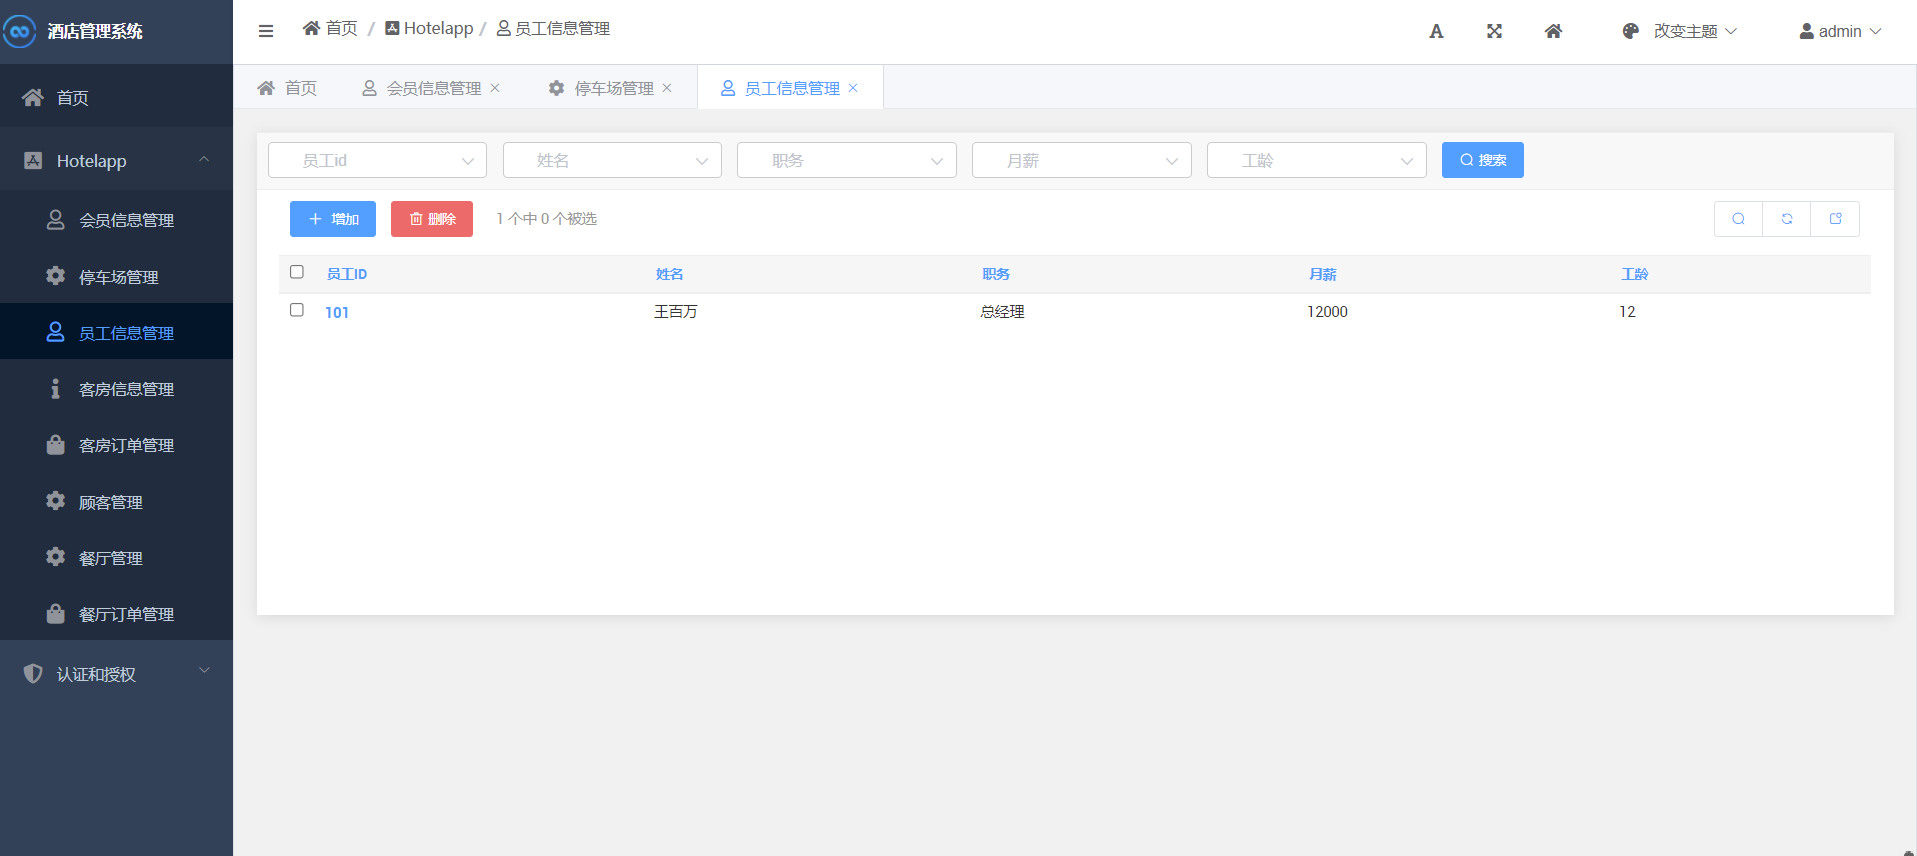Open the 姓名 filter dropdown
The width and height of the screenshot is (1917, 856).
click(x=612, y=160)
